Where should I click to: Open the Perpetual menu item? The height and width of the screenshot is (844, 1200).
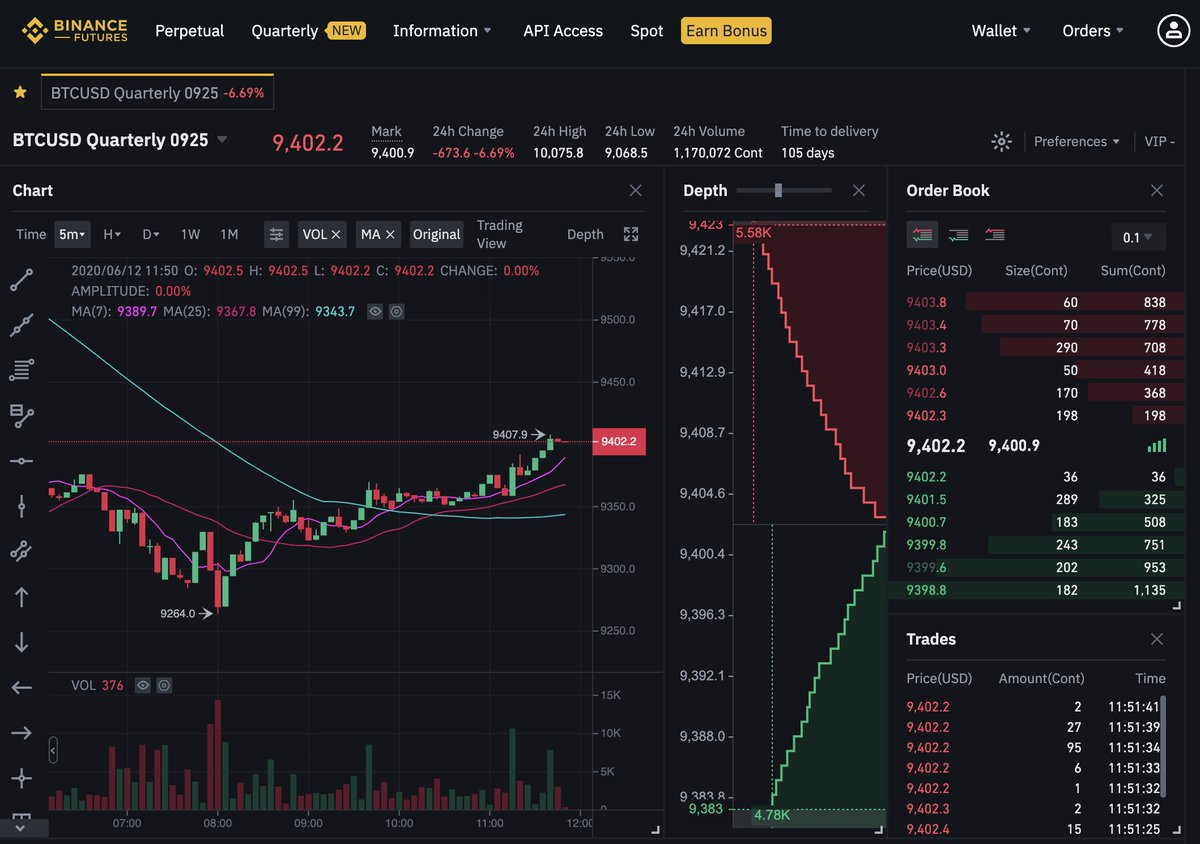pyautogui.click(x=189, y=31)
